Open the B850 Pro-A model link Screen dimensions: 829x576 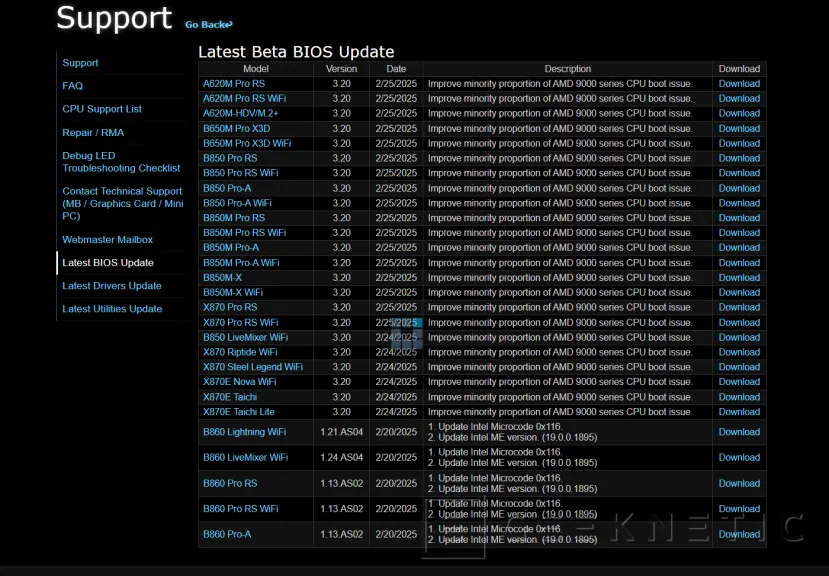pyautogui.click(x=227, y=188)
